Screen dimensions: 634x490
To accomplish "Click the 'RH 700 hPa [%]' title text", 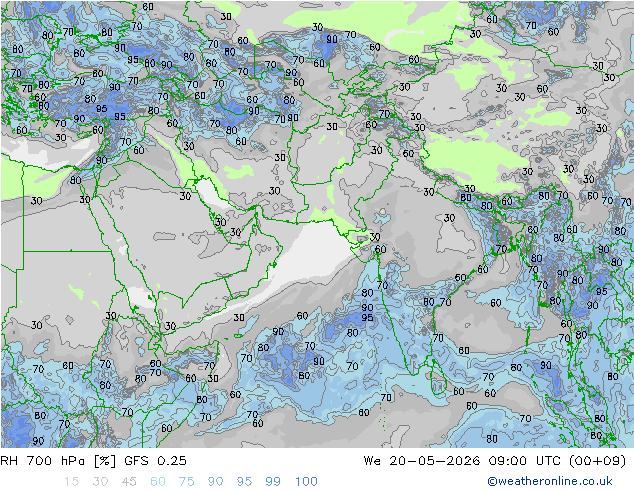I will click(58, 461).
